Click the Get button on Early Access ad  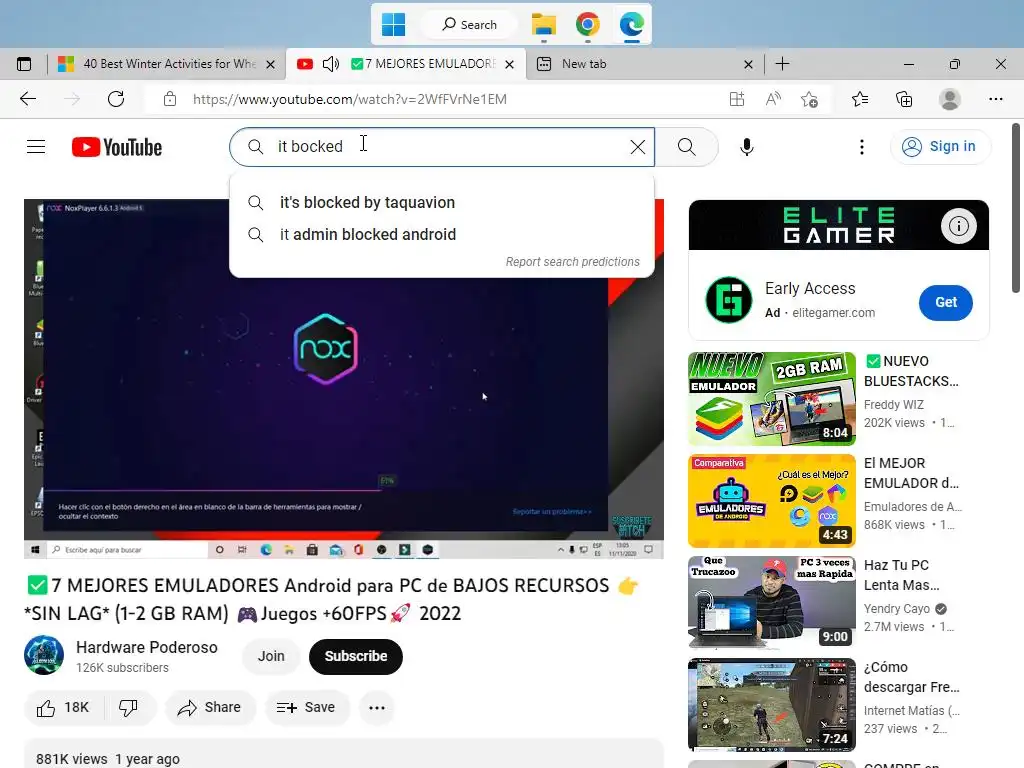tap(946, 302)
